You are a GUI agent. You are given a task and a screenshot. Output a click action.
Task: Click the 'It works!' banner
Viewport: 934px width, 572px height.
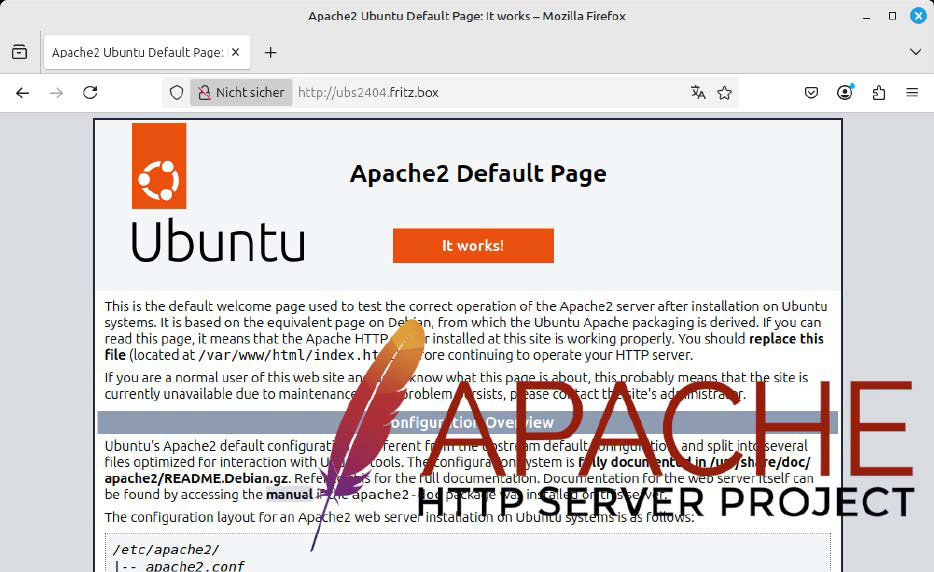point(473,245)
